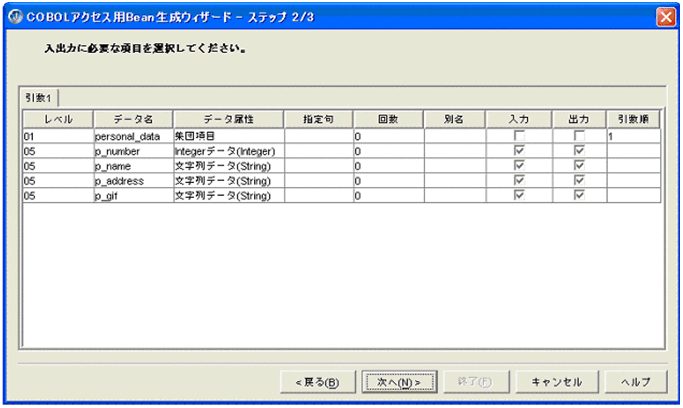Screen dimensions: 683x408
Task: Click the 入力 column header
Action: click(x=519, y=119)
